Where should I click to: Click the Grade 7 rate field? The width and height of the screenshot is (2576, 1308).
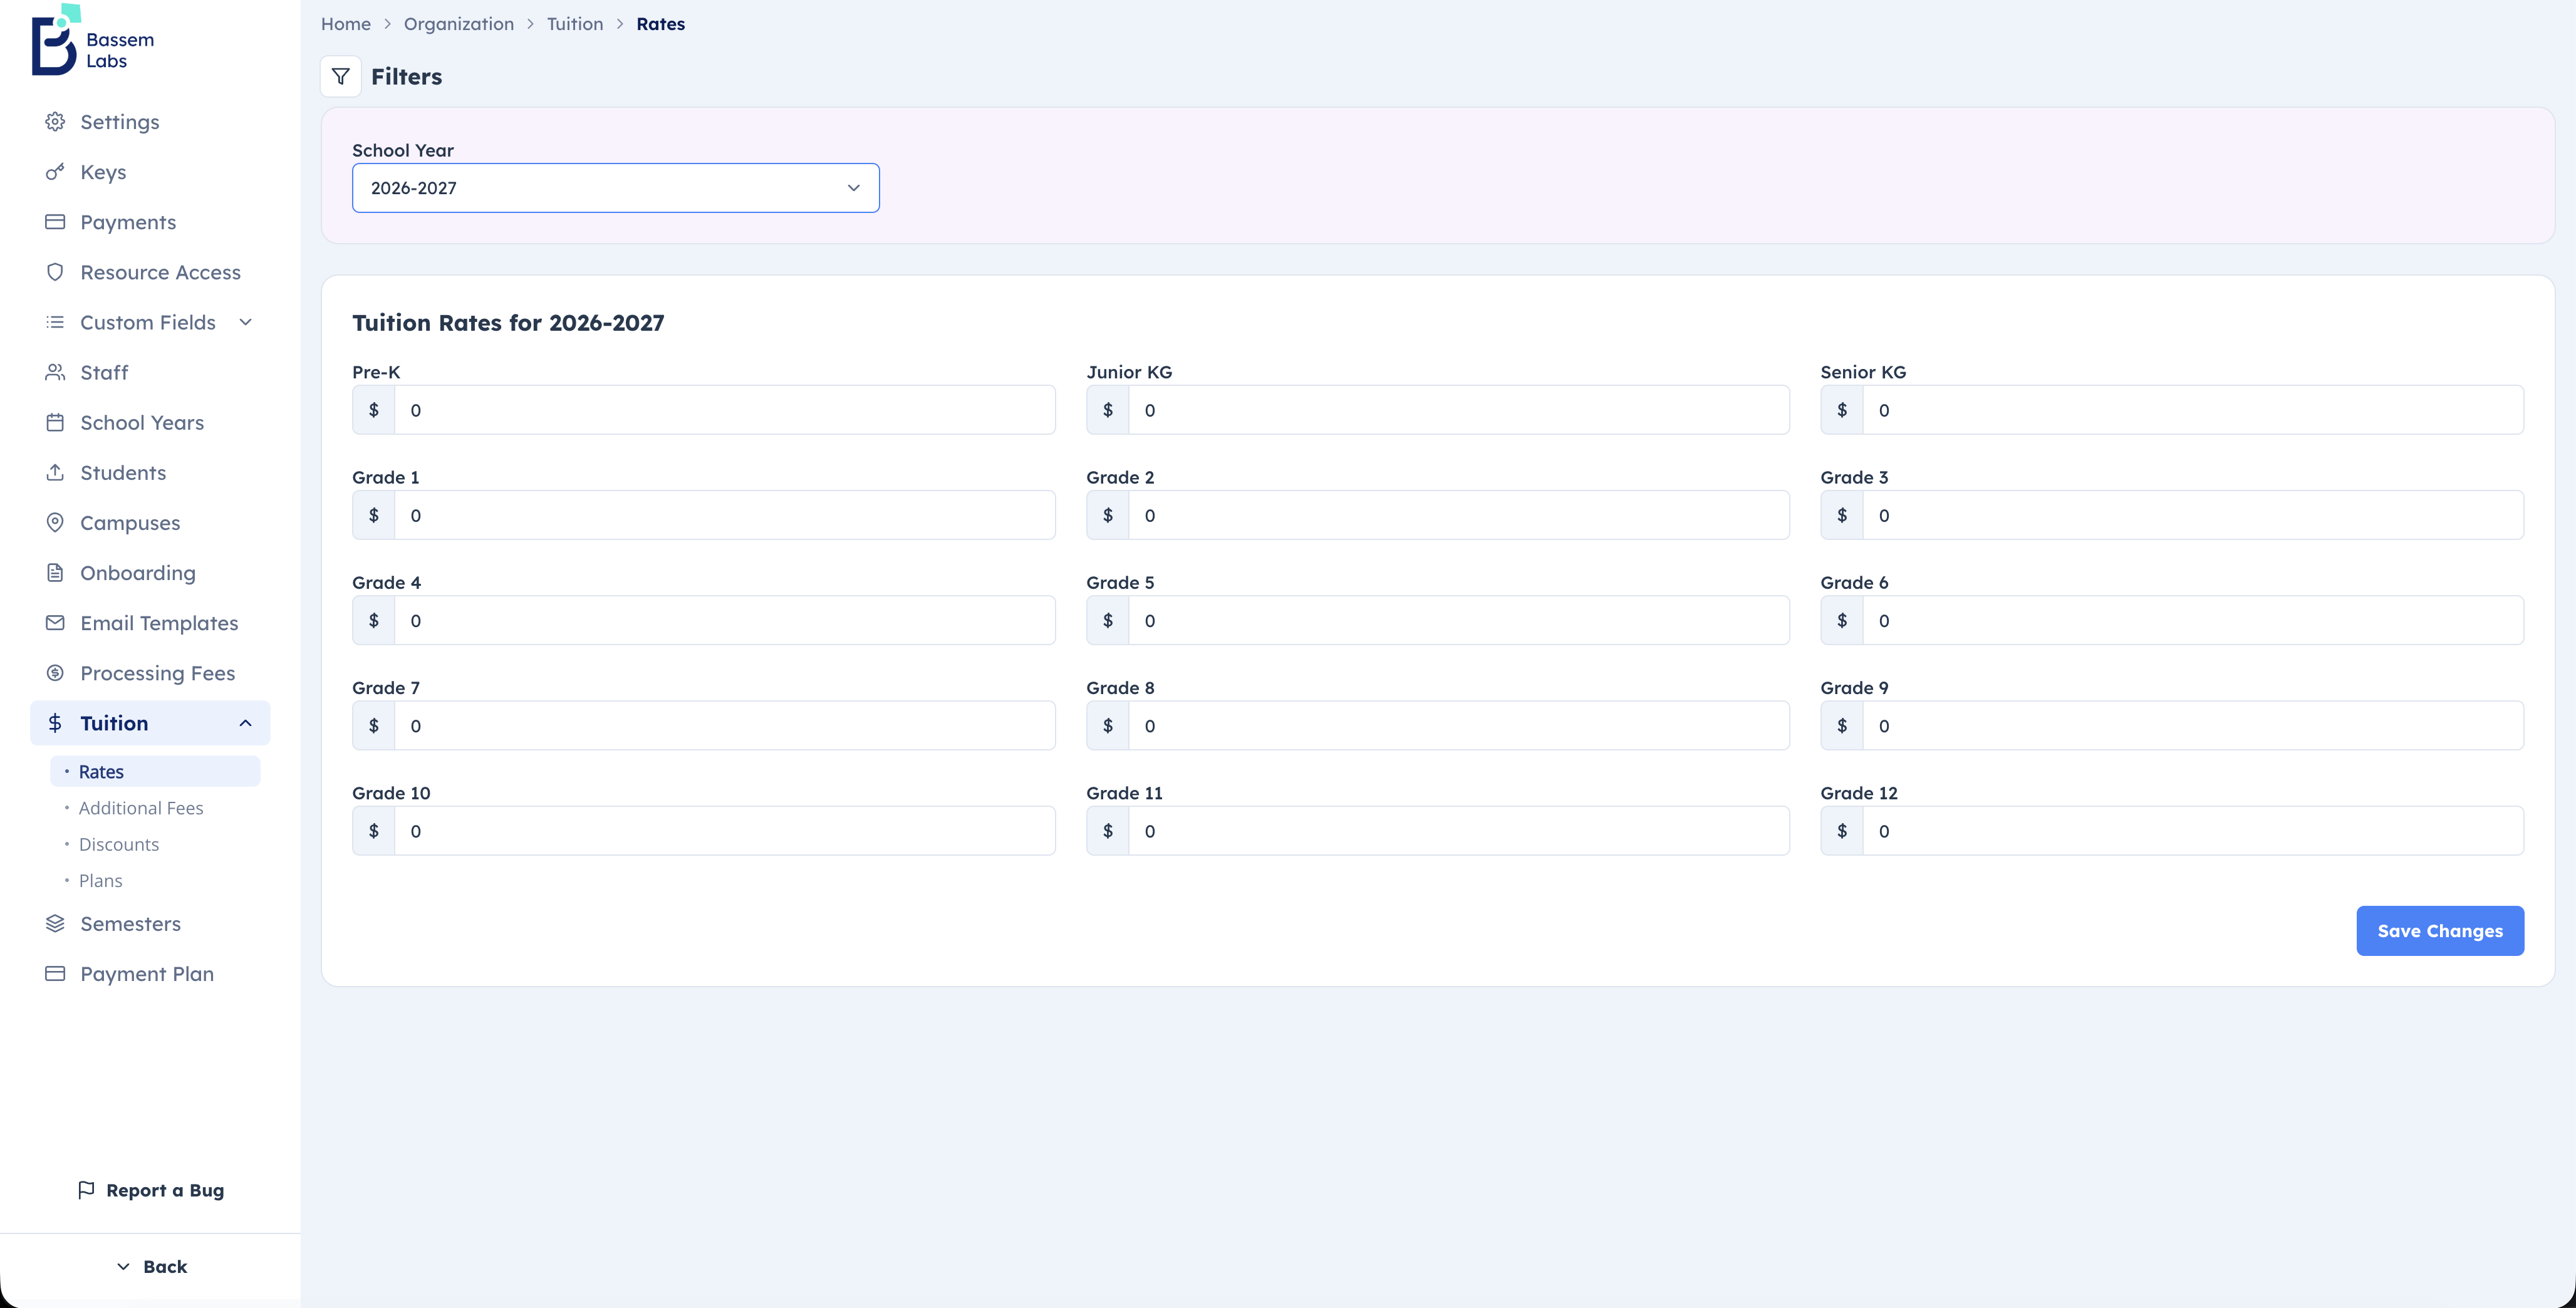click(x=724, y=726)
